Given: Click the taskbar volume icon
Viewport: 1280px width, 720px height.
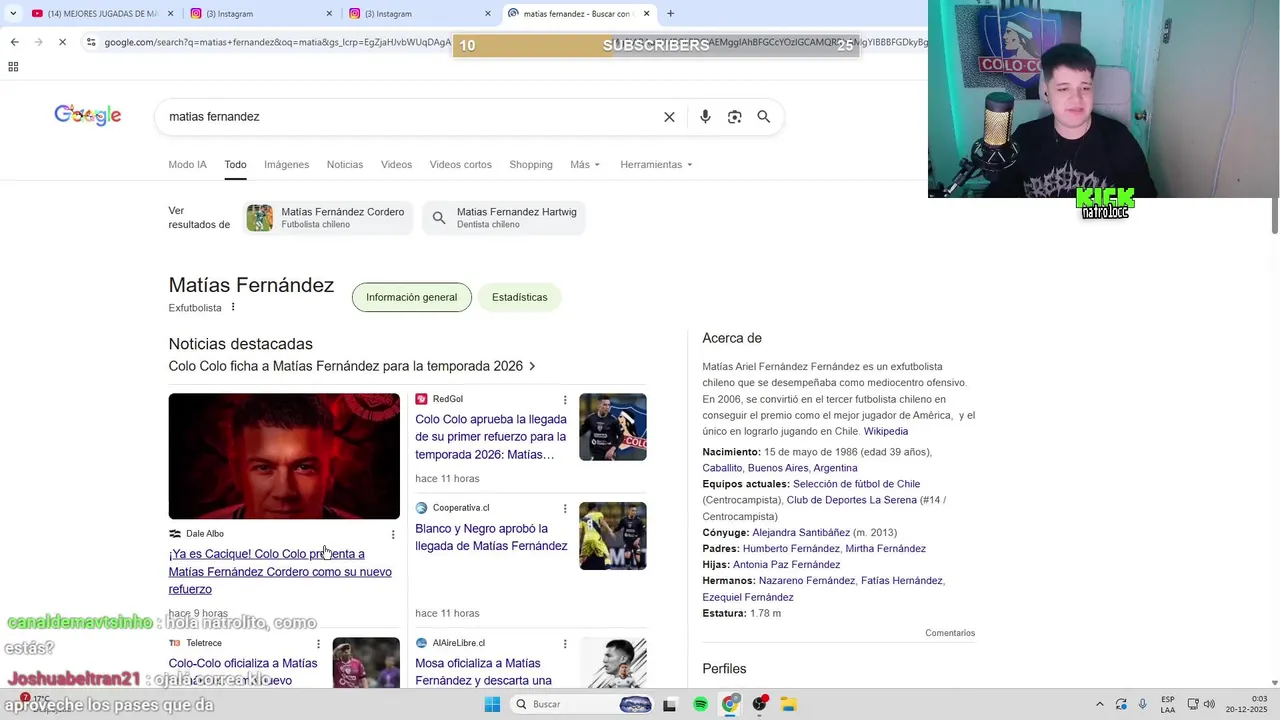Looking at the screenshot, I should point(1209,704).
